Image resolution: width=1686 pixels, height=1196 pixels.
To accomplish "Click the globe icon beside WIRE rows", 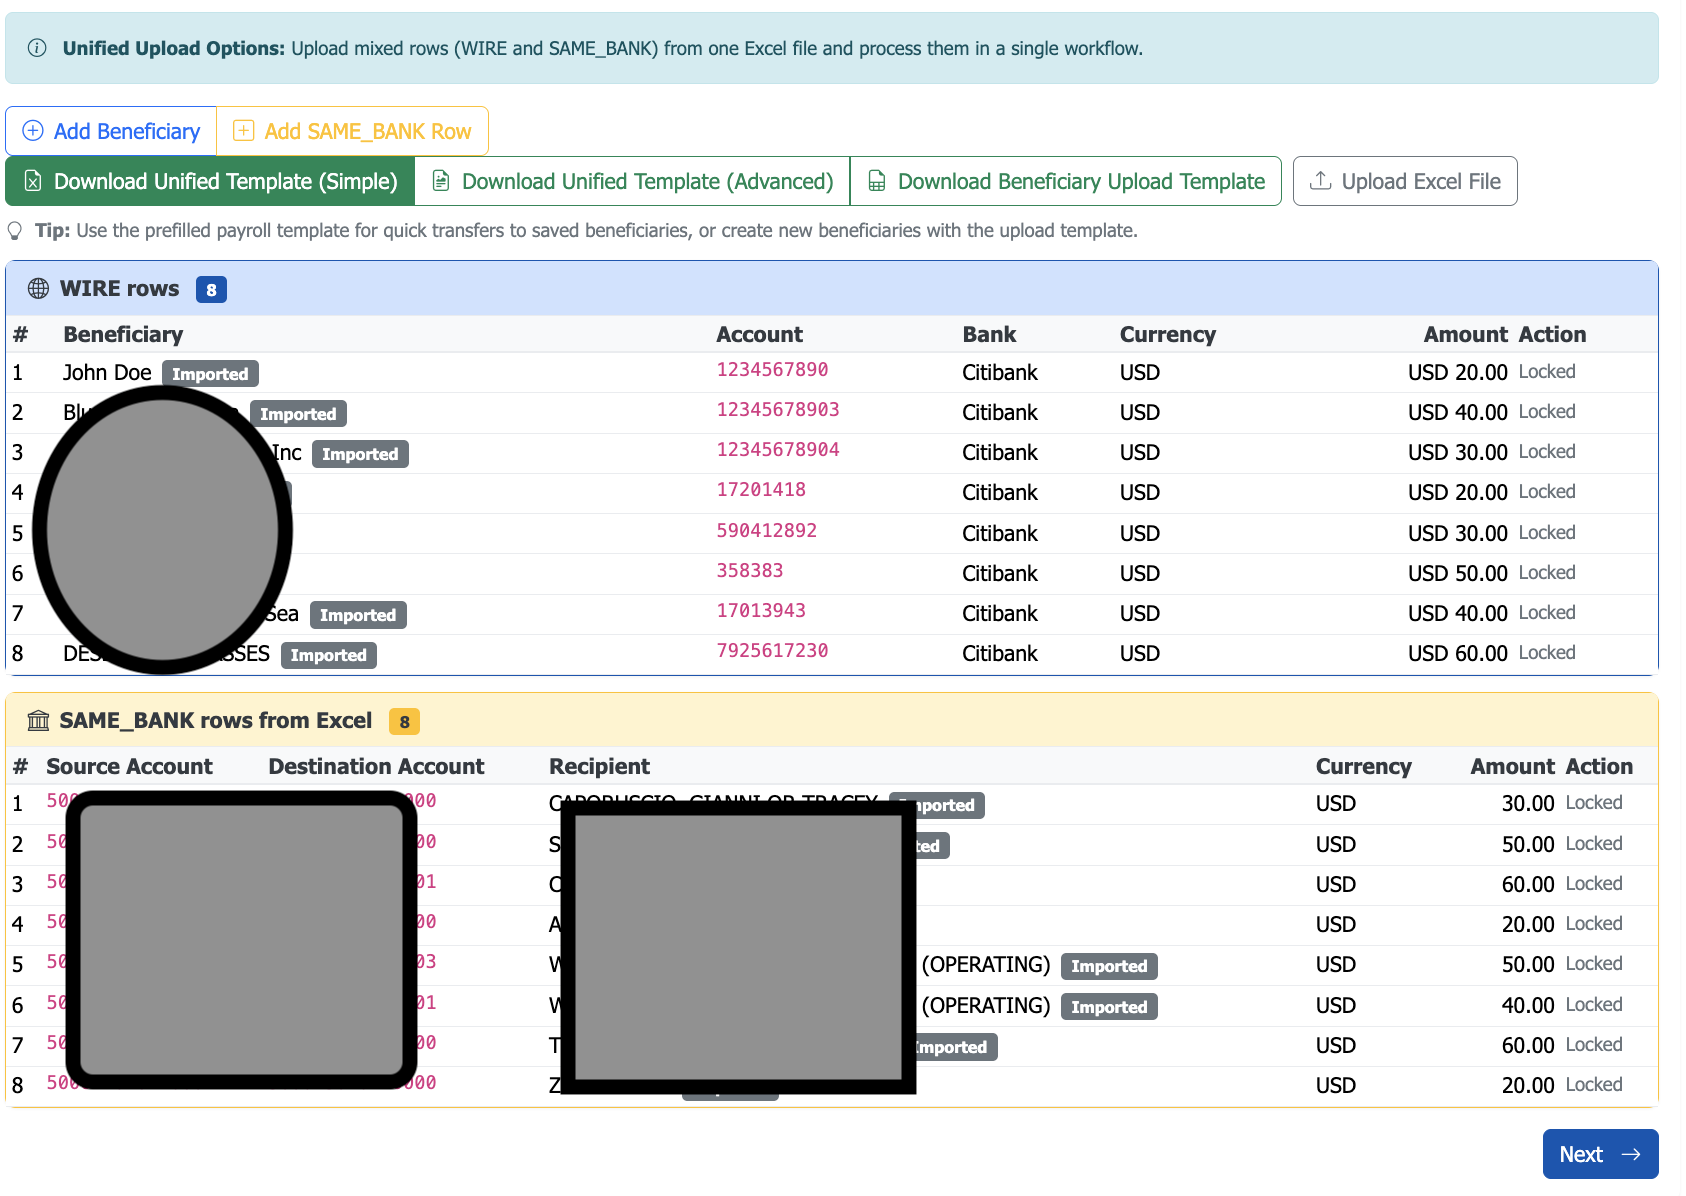I will [x=38, y=289].
